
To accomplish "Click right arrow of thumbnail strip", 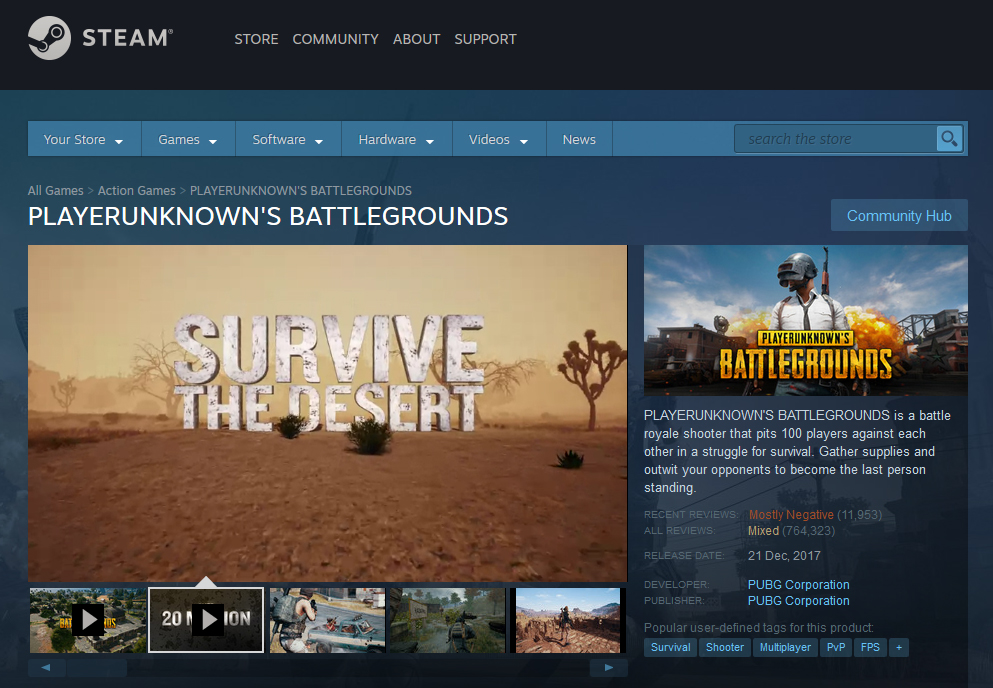I will tap(609, 667).
